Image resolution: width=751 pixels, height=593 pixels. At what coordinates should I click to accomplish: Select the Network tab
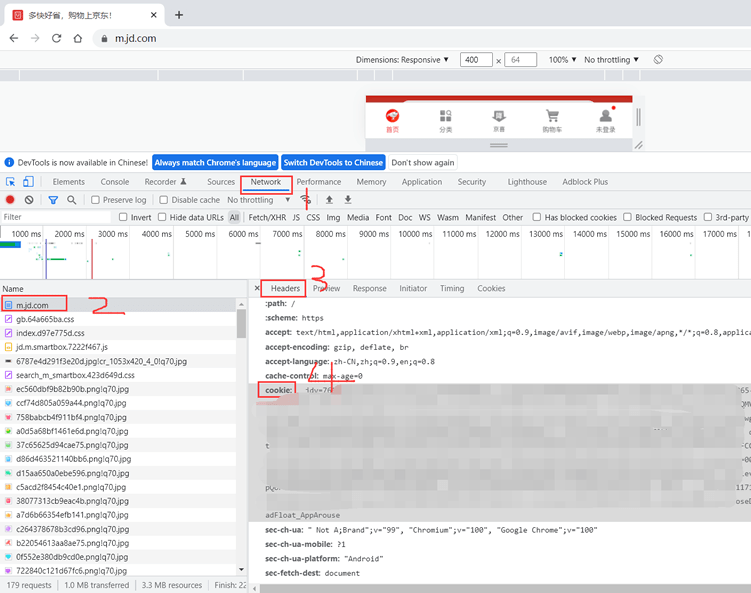(x=266, y=182)
